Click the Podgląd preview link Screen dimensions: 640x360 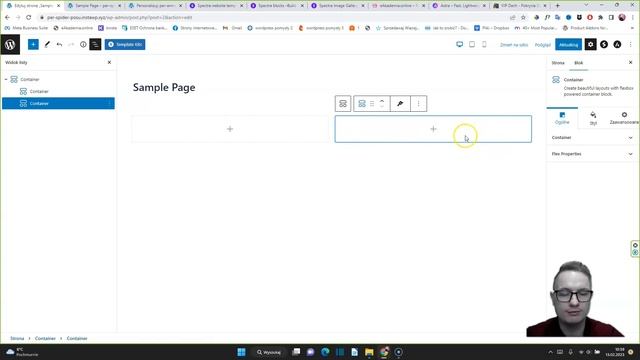pos(543,45)
